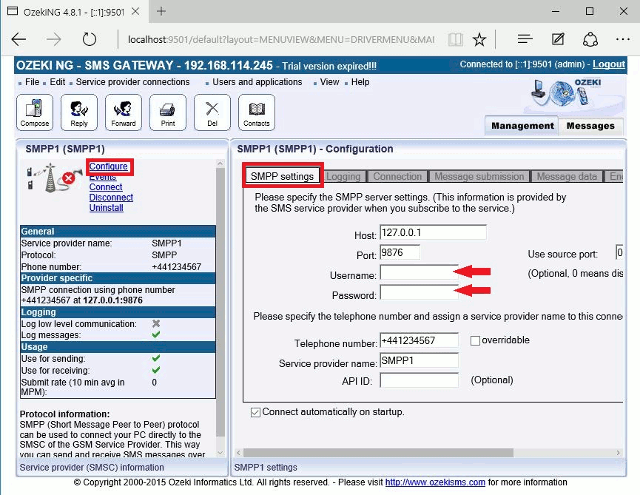The height and width of the screenshot is (495, 640).
Task: Click scroll-right arrow in configuration panel
Action: point(618,453)
